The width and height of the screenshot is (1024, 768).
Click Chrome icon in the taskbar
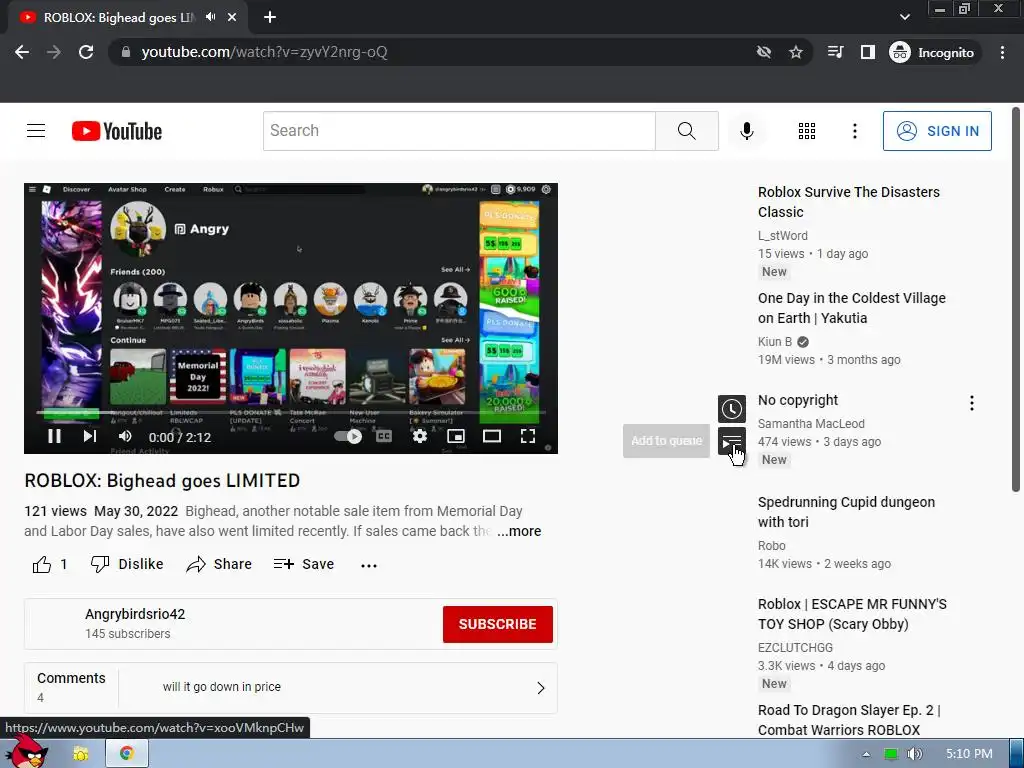pos(127,754)
